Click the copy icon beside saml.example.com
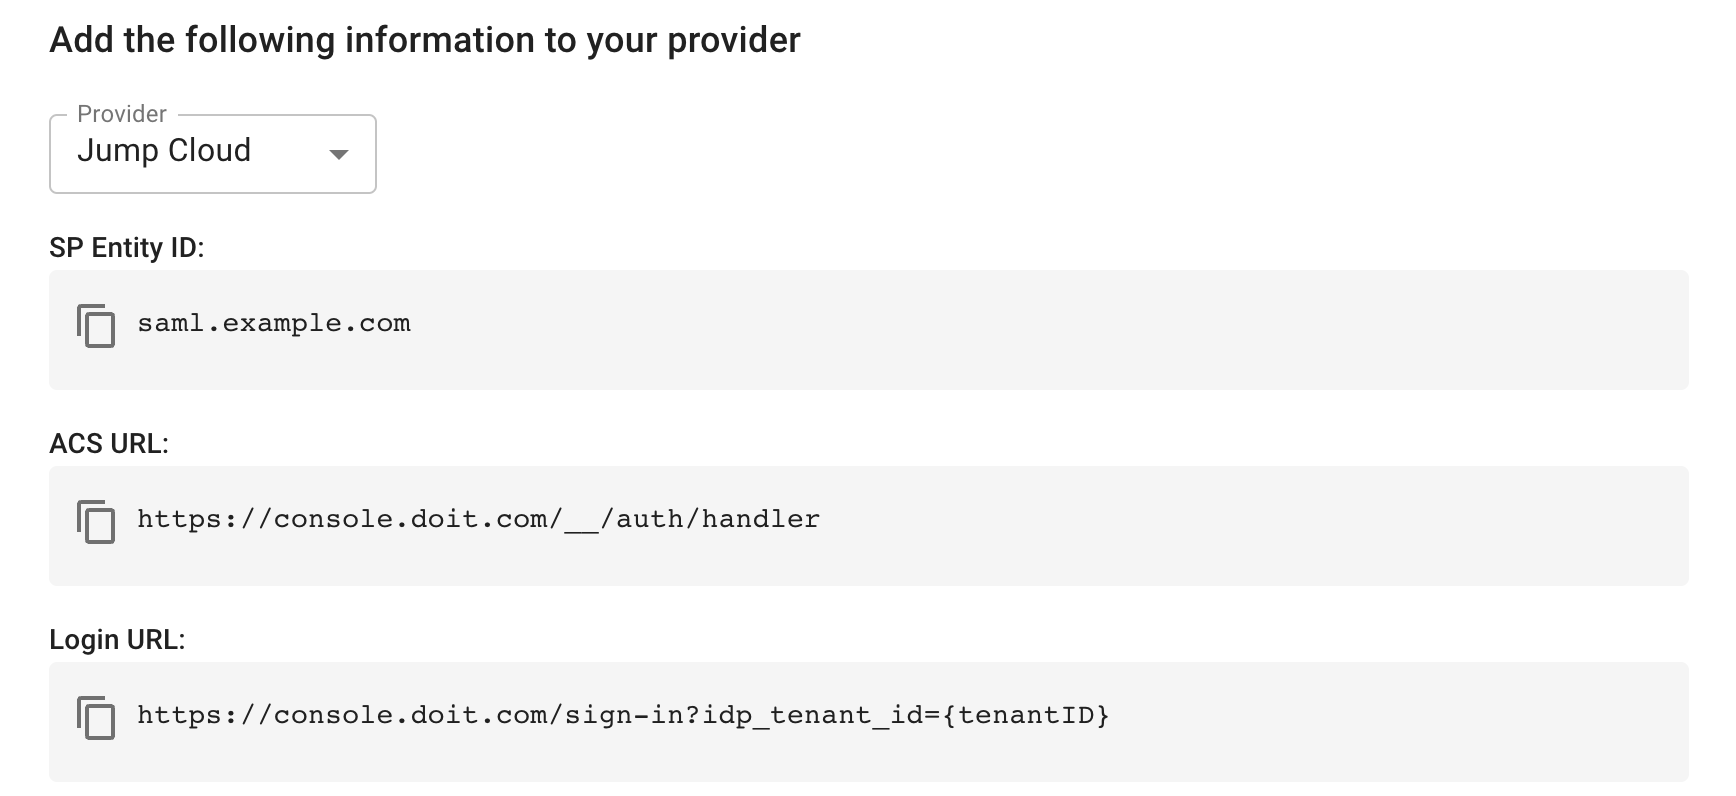The width and height of the screenshot is (1736, 796). 96,325
